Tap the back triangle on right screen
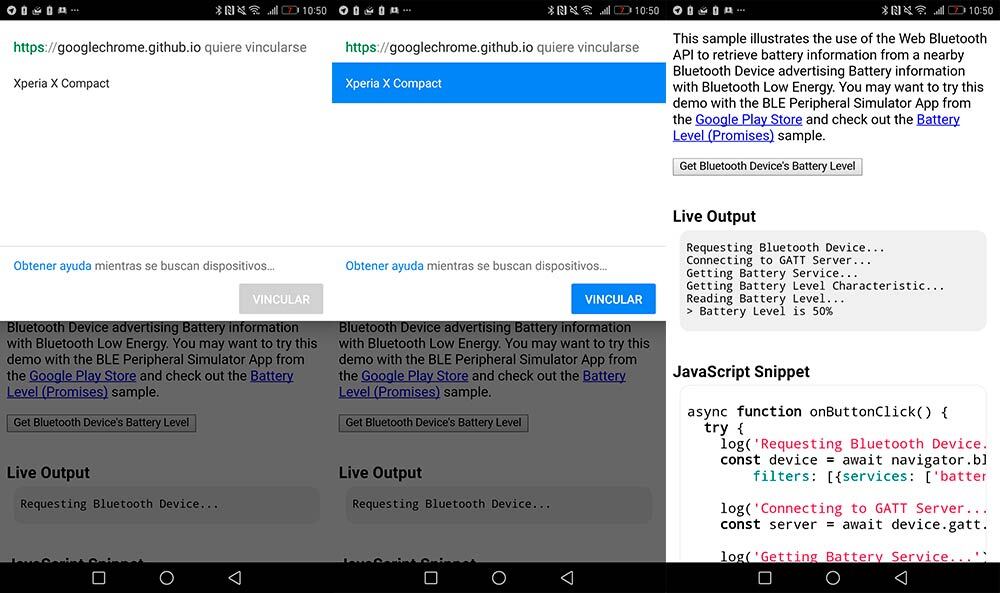Viewport: 1000px width, 593px height. (x=900, y=578)
